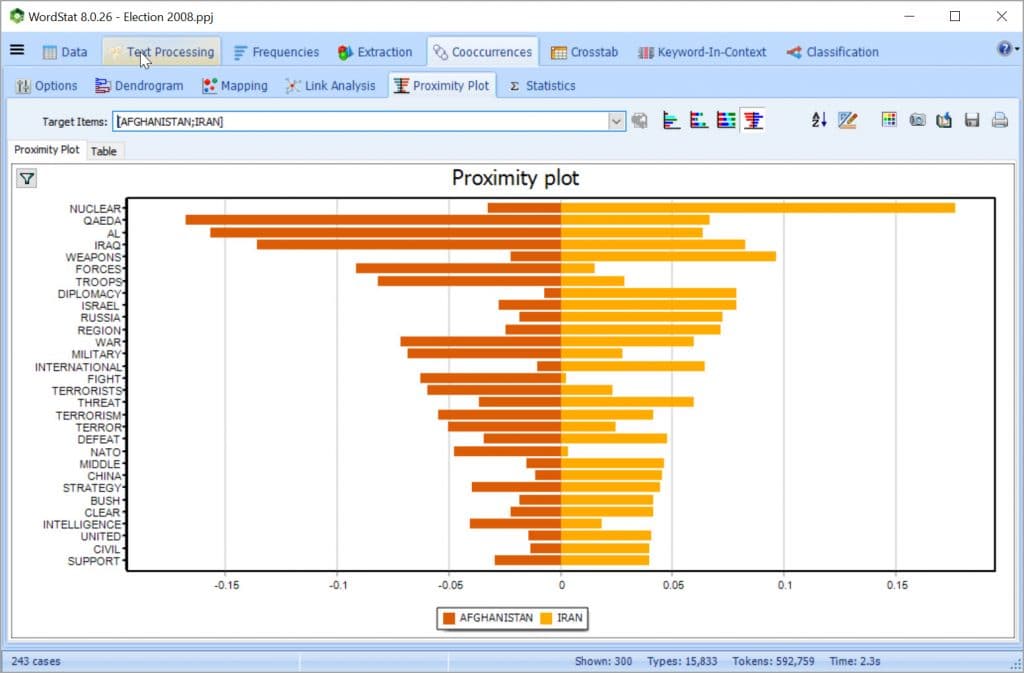Viewport: 1024px width, 673px height.
Task: Open the filter funnel icon above the plot
Action: [24, 177]
